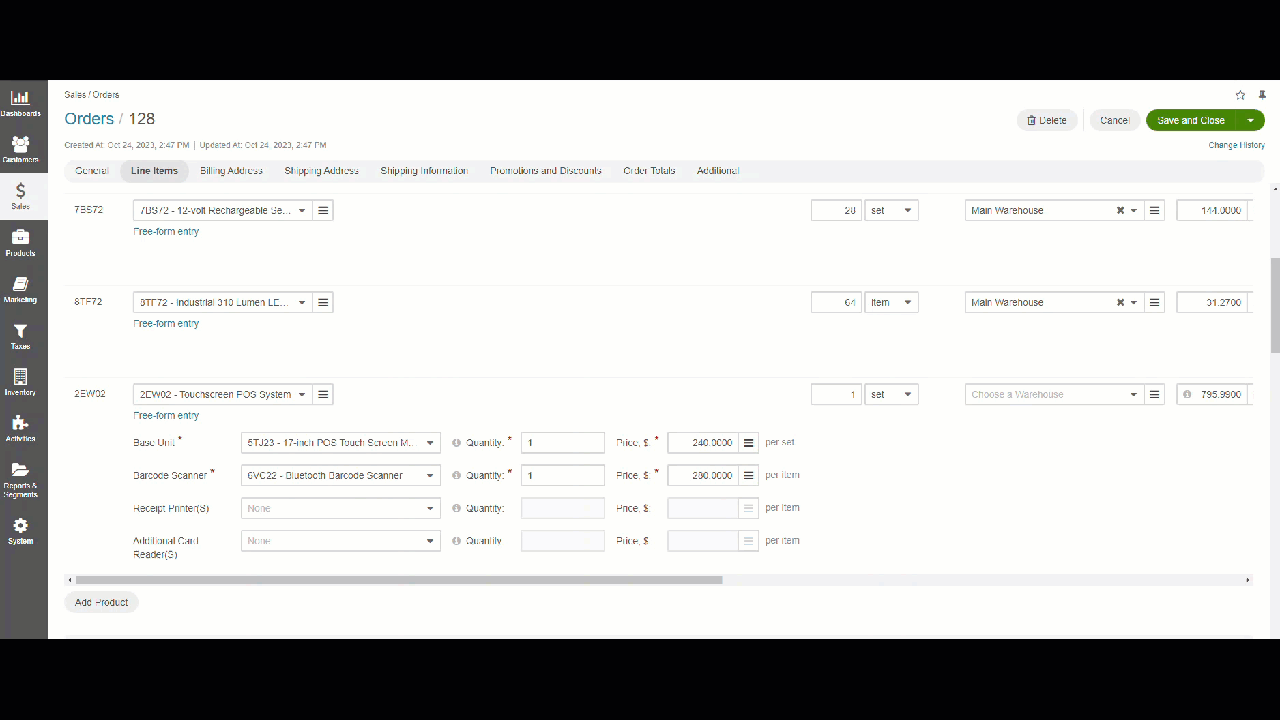Open the list icon beside the 8TF72 warehouse

1155,302
